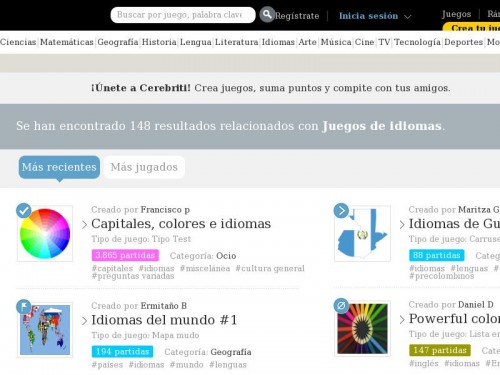
Task: Click chevron before Idiomas del mundo #1
Action: click(x=85, y=321)
